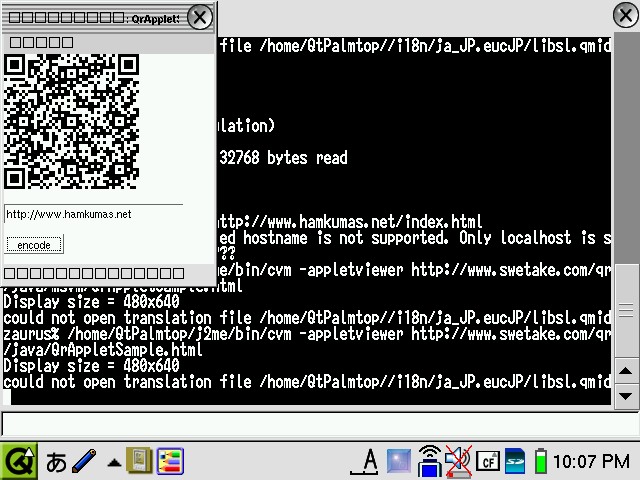Open the QrApplet menu labeled with squares
Image resolution: width=640 pixels, height=480 pixels.
[41, 42]
